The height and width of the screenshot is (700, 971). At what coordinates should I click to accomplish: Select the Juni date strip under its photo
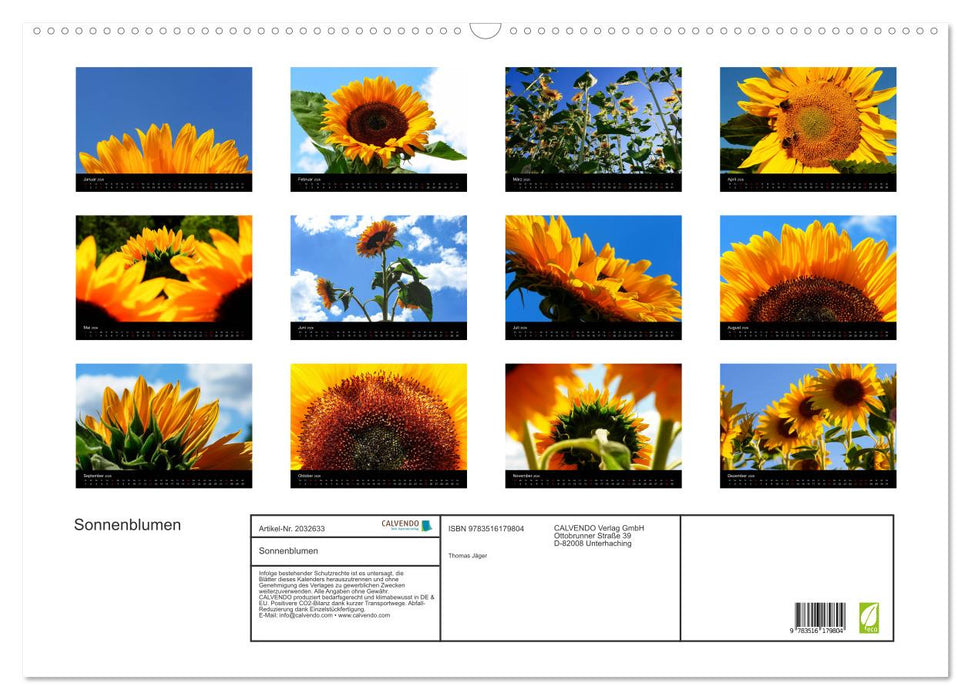[x=378, y=330]
